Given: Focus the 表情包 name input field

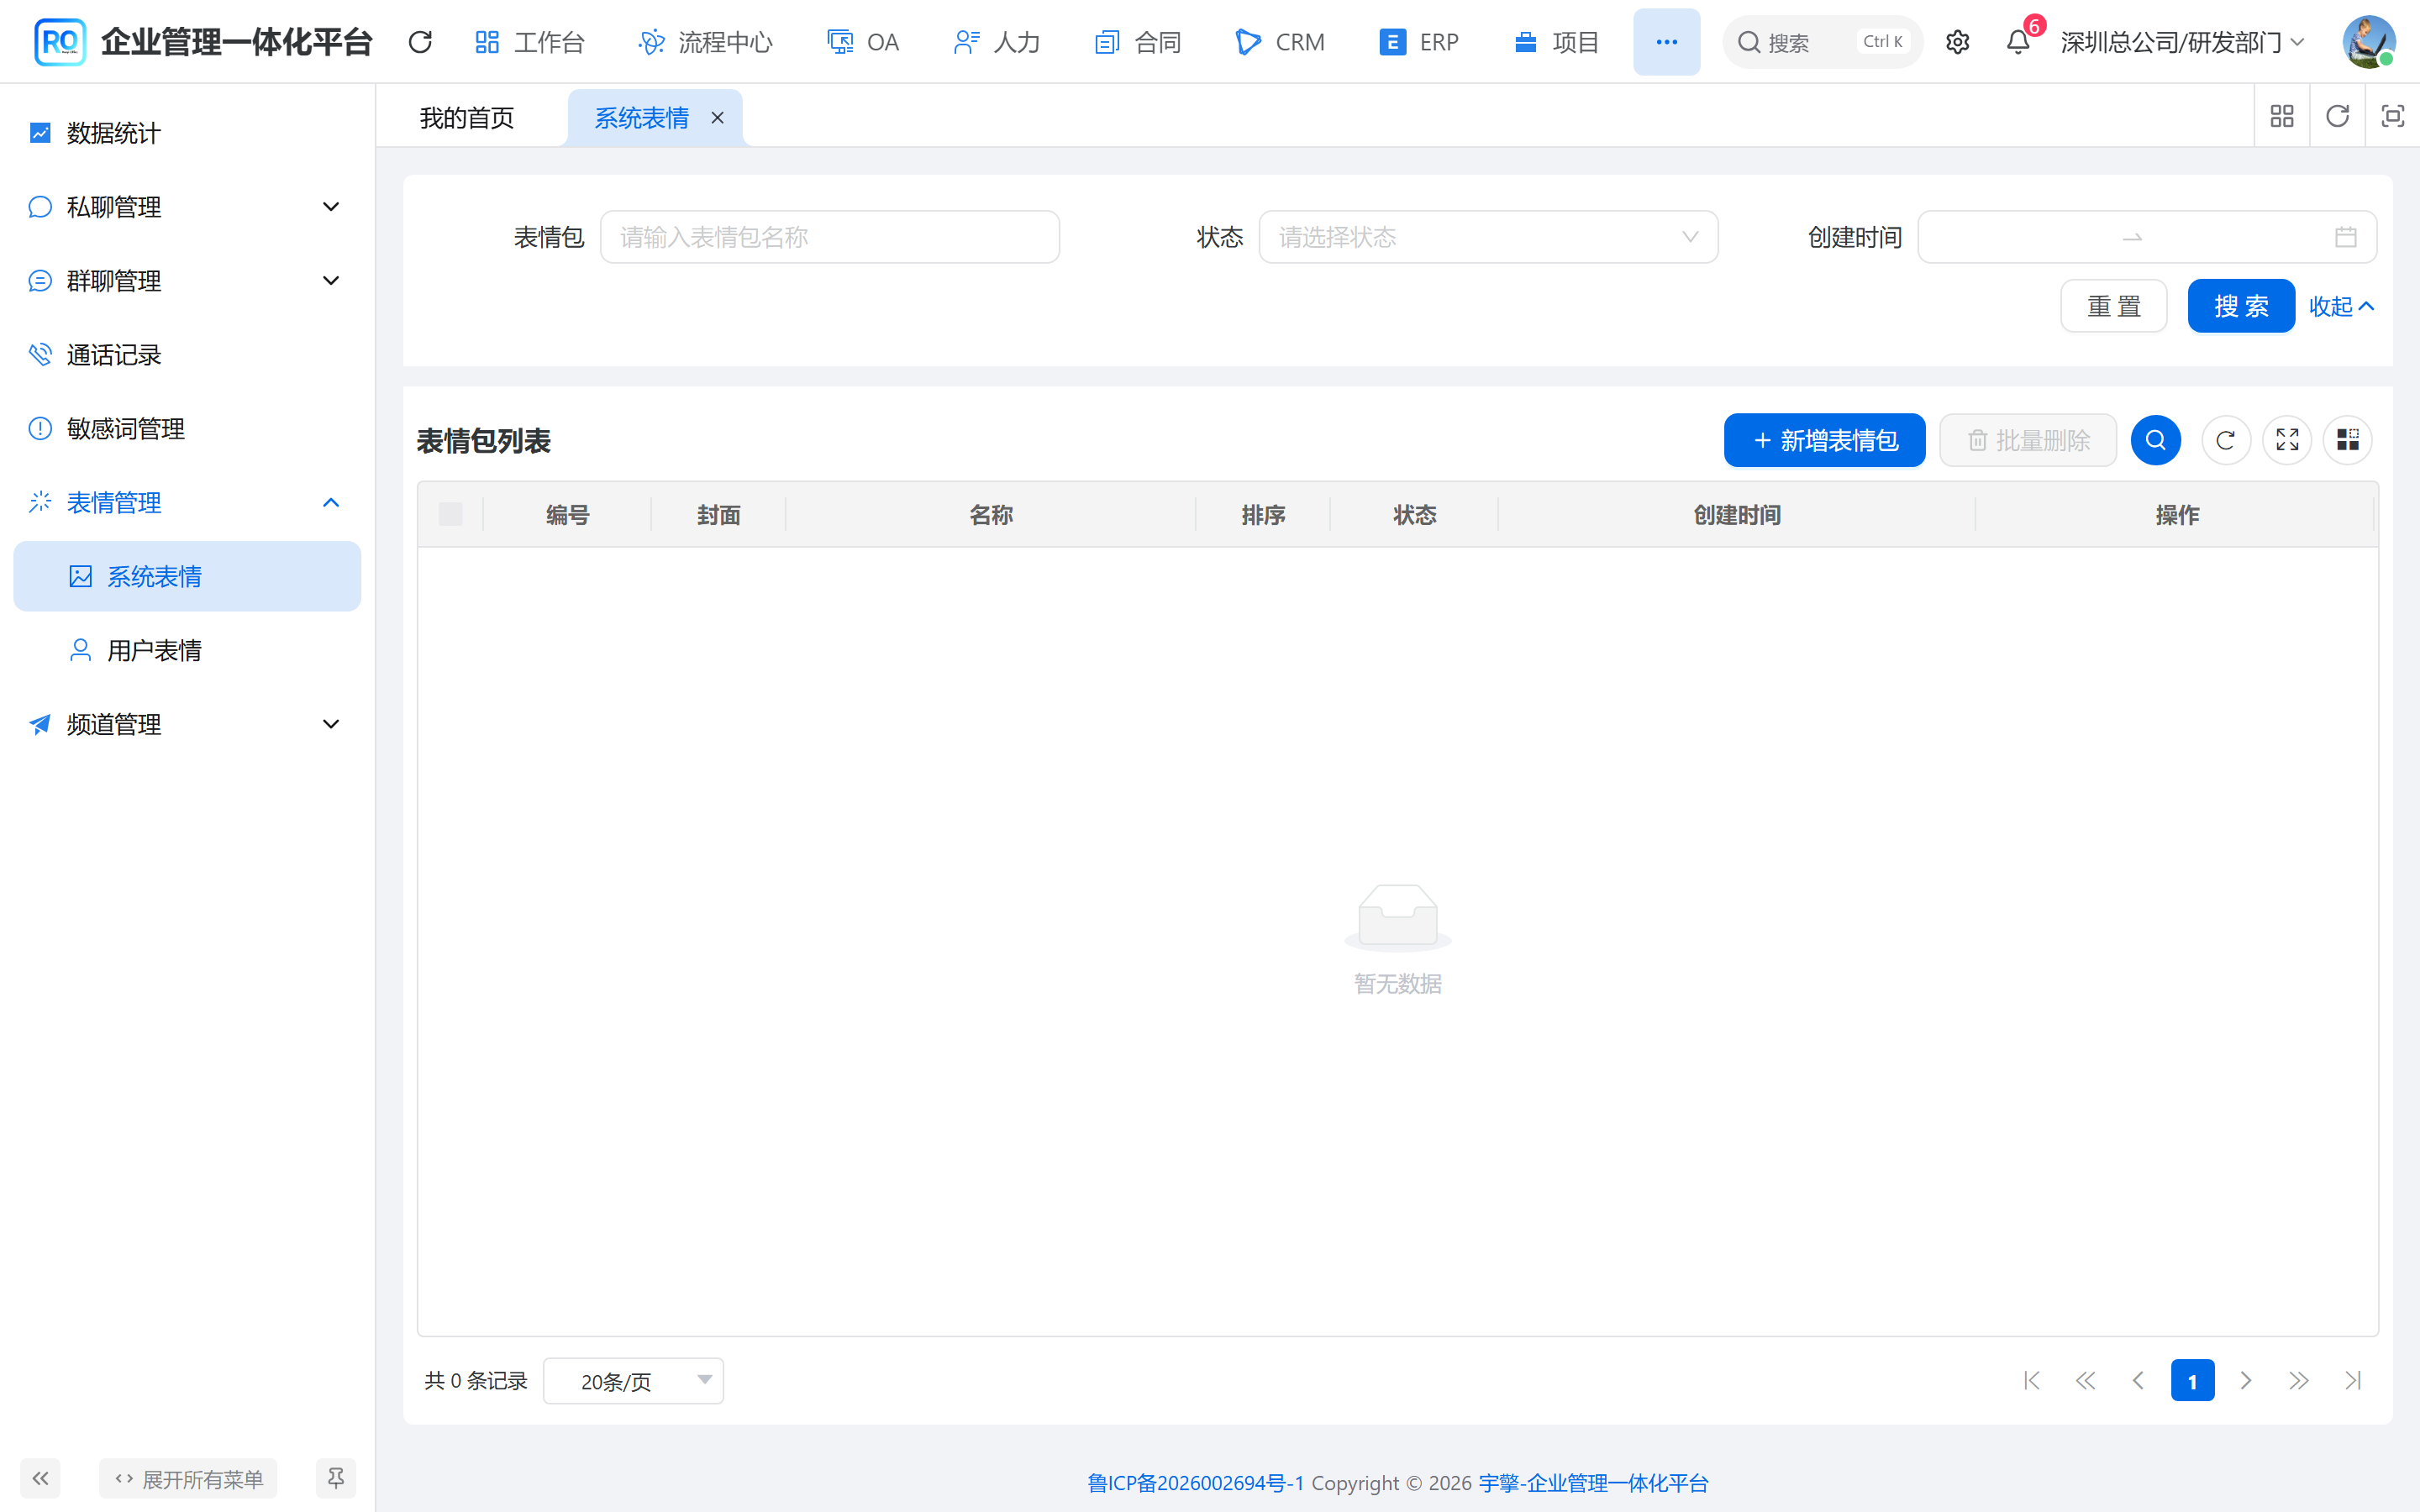Looking at the screenshot, I should (x=829, y=237).
